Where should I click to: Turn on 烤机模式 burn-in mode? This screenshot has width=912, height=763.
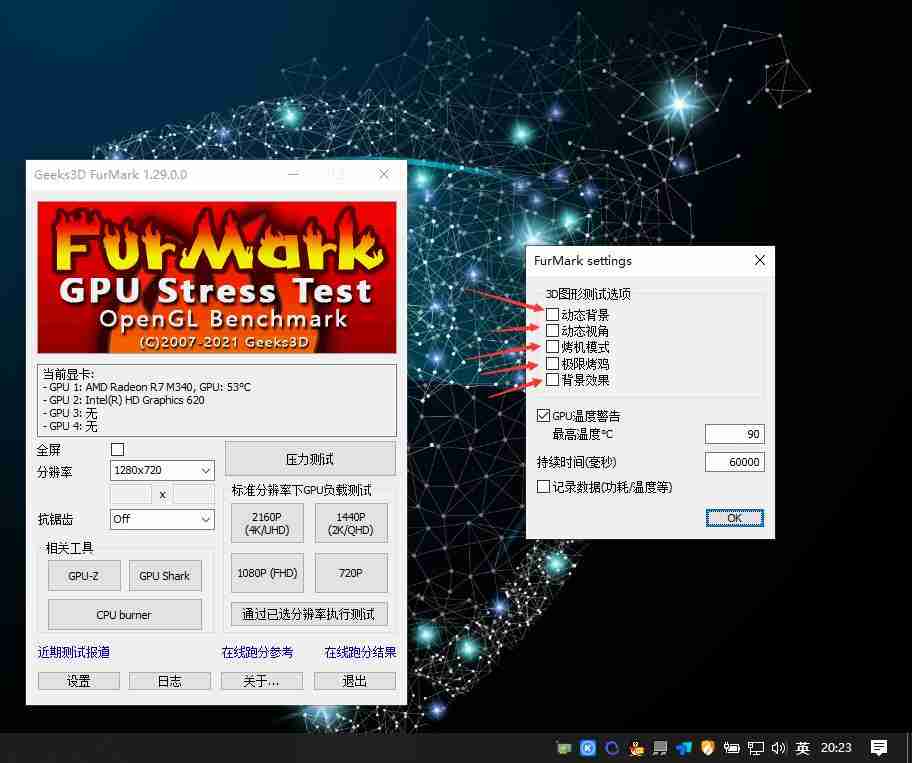coord(553,347)
